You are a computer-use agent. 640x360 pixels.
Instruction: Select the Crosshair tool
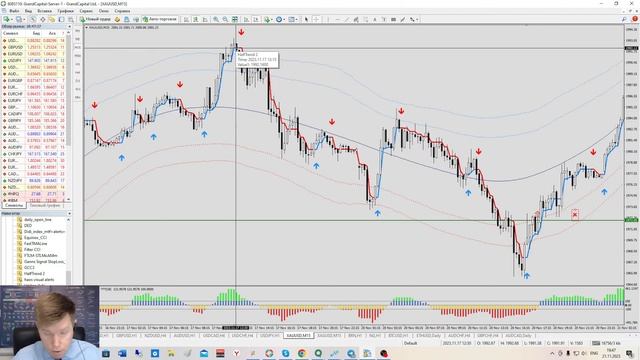pos(316,19)
